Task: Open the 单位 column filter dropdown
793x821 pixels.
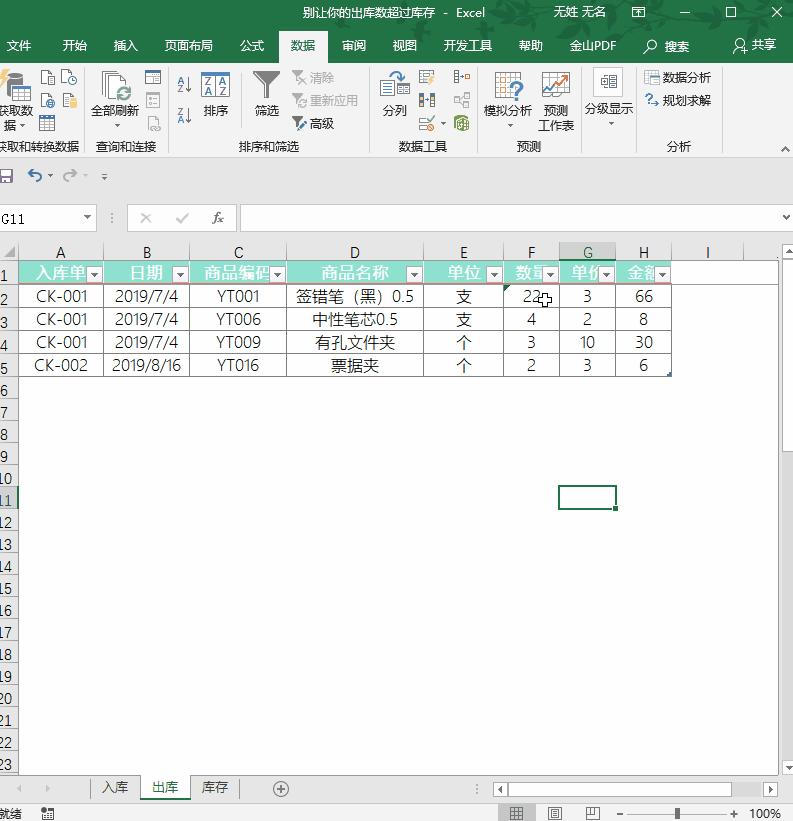Action: (x=494, y=274)
